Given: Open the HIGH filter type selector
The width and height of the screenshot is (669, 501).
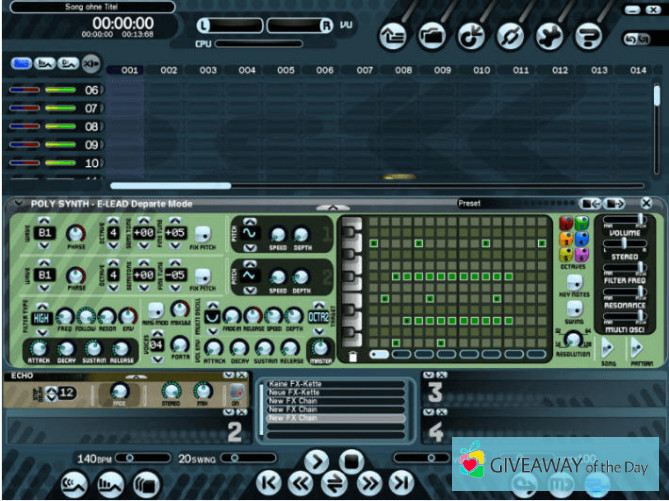Looking at the screenshot, I should pos(42,318).
